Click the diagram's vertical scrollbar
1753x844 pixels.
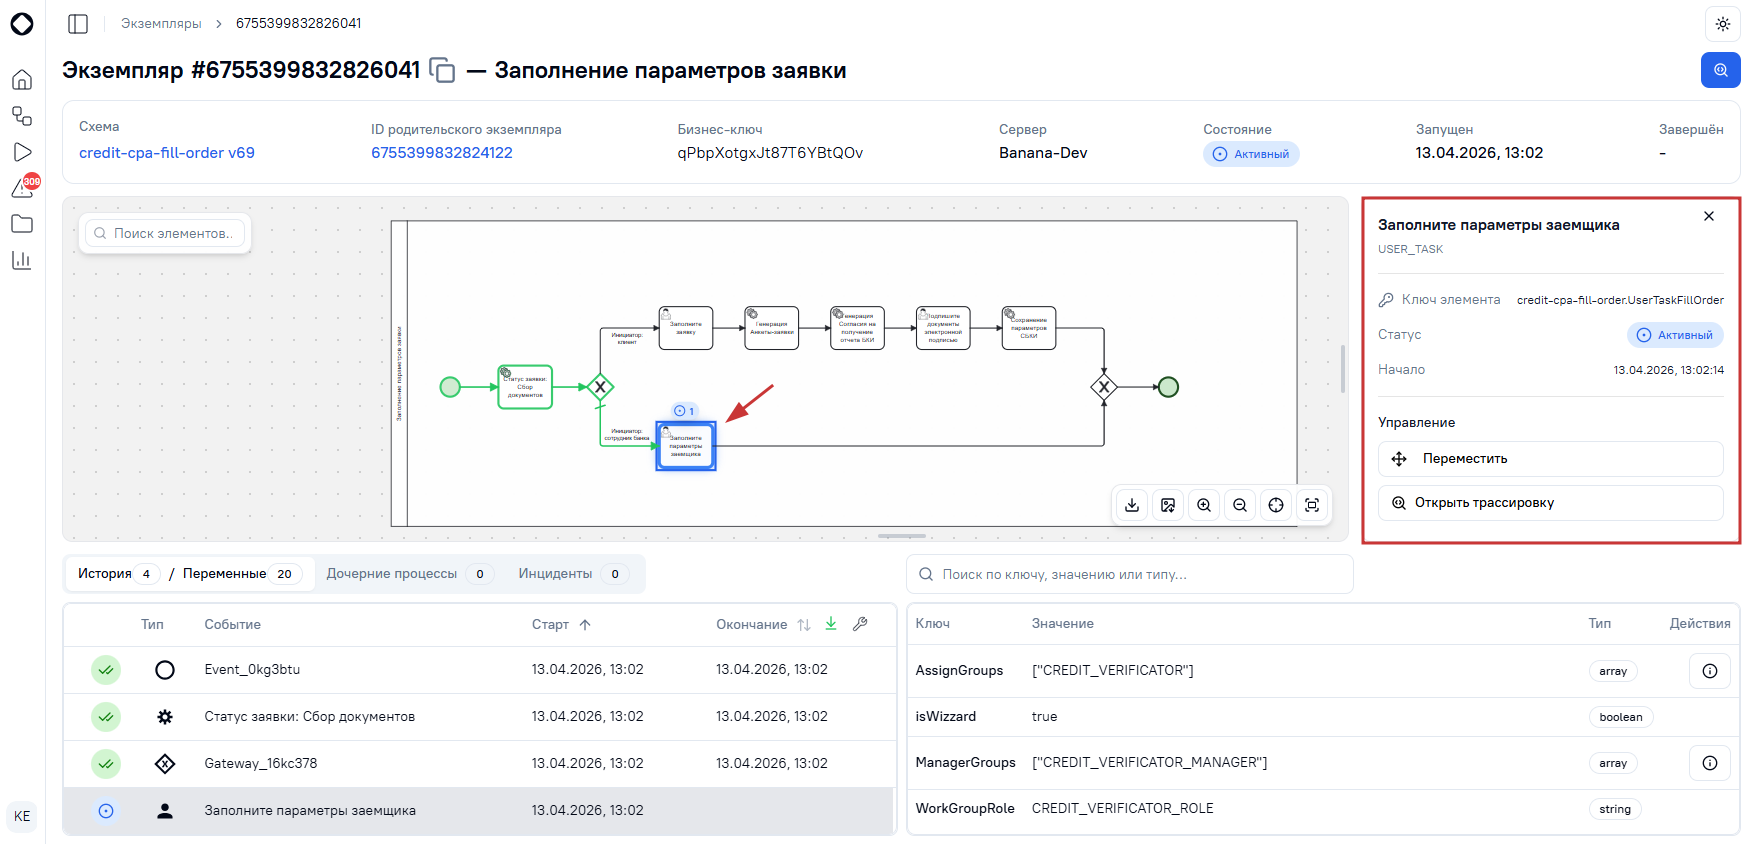(x=1342, y=369)
